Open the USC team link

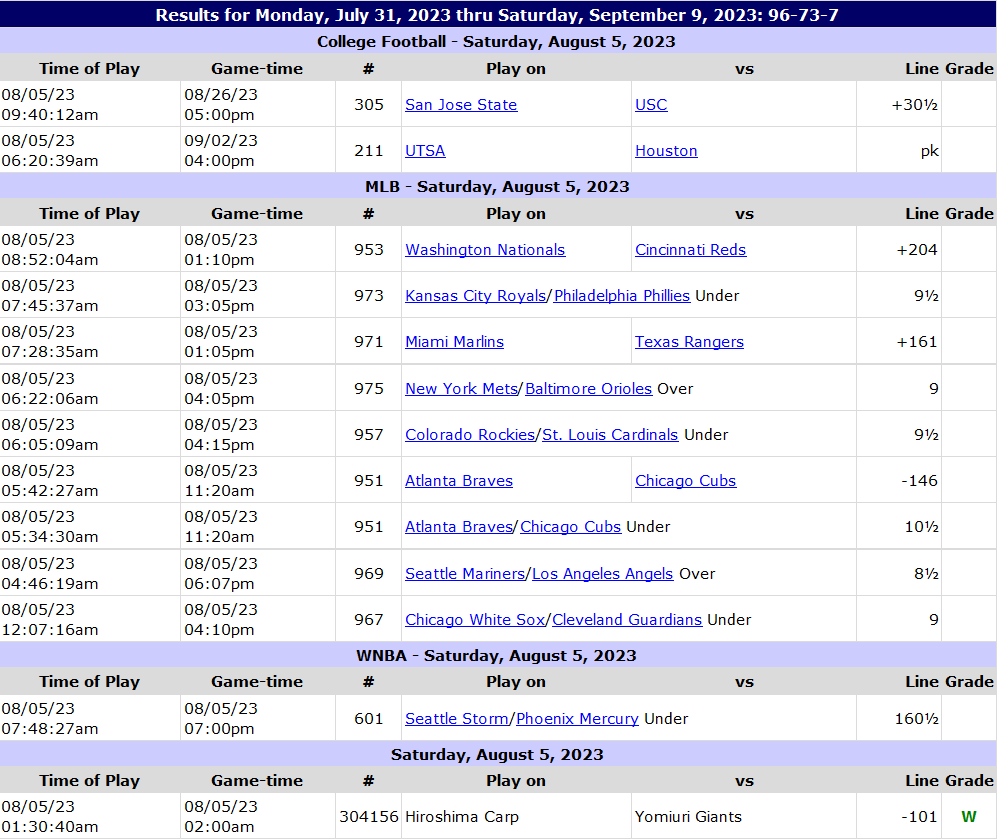pos(651,104)
